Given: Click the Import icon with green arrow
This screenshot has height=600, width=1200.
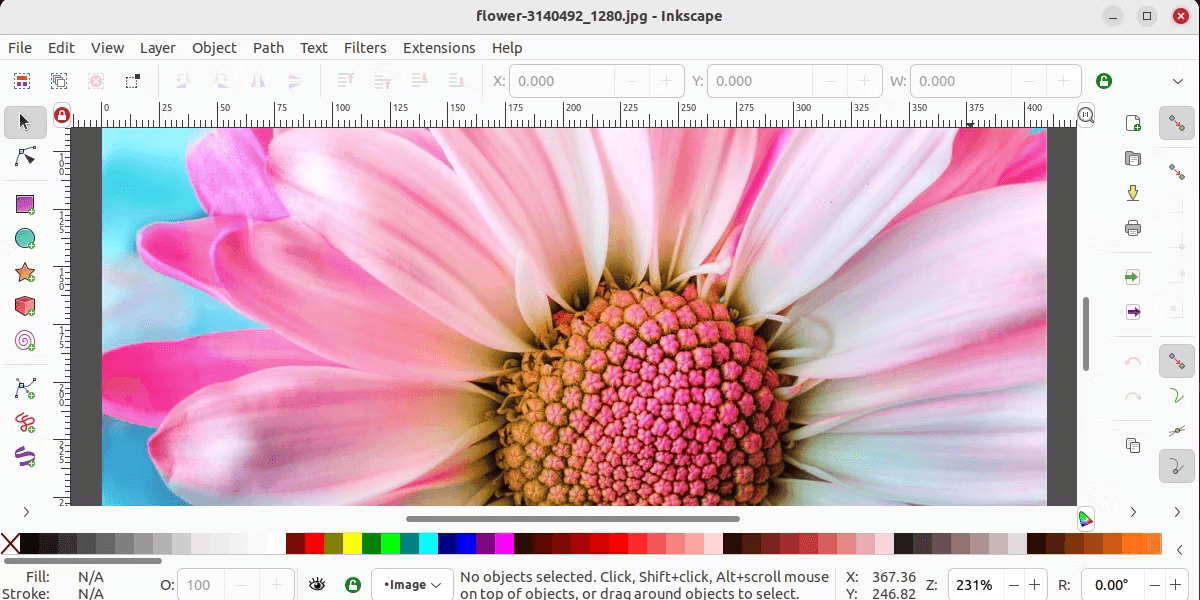Looking at the screenshot, I should (x=1133, y=277).
